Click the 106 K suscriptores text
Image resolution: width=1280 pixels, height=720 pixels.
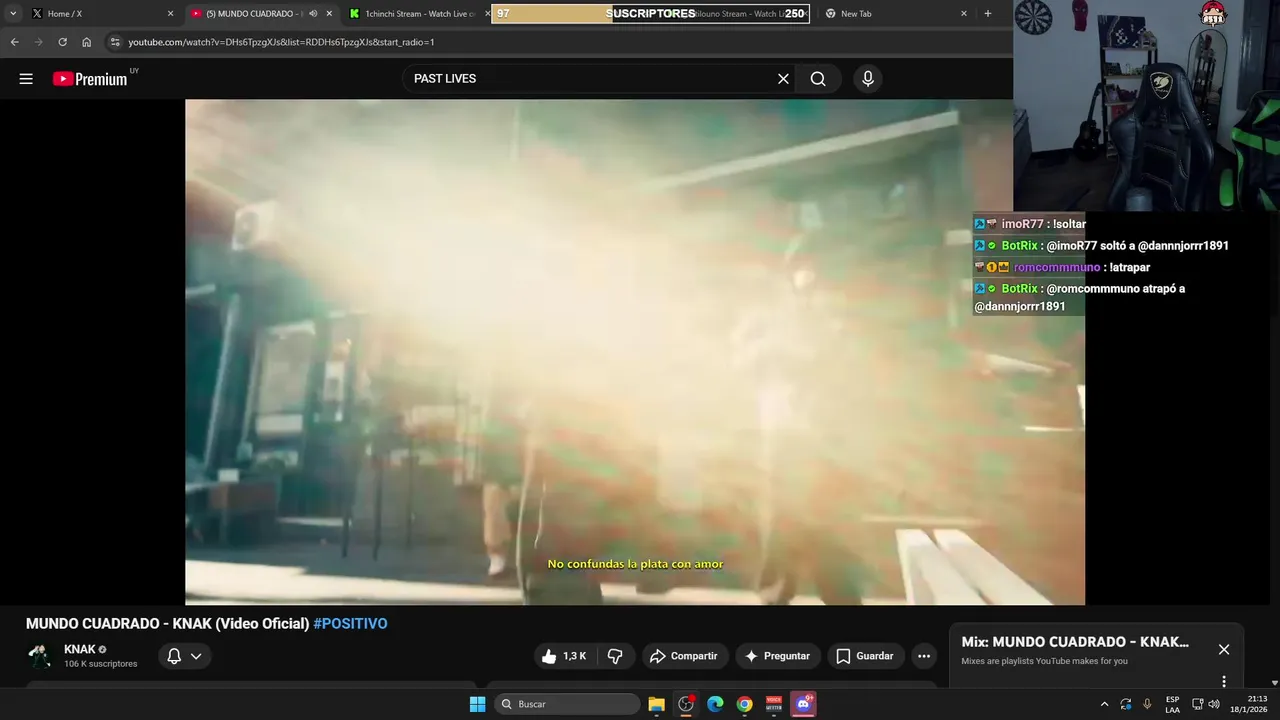[101, 664]
